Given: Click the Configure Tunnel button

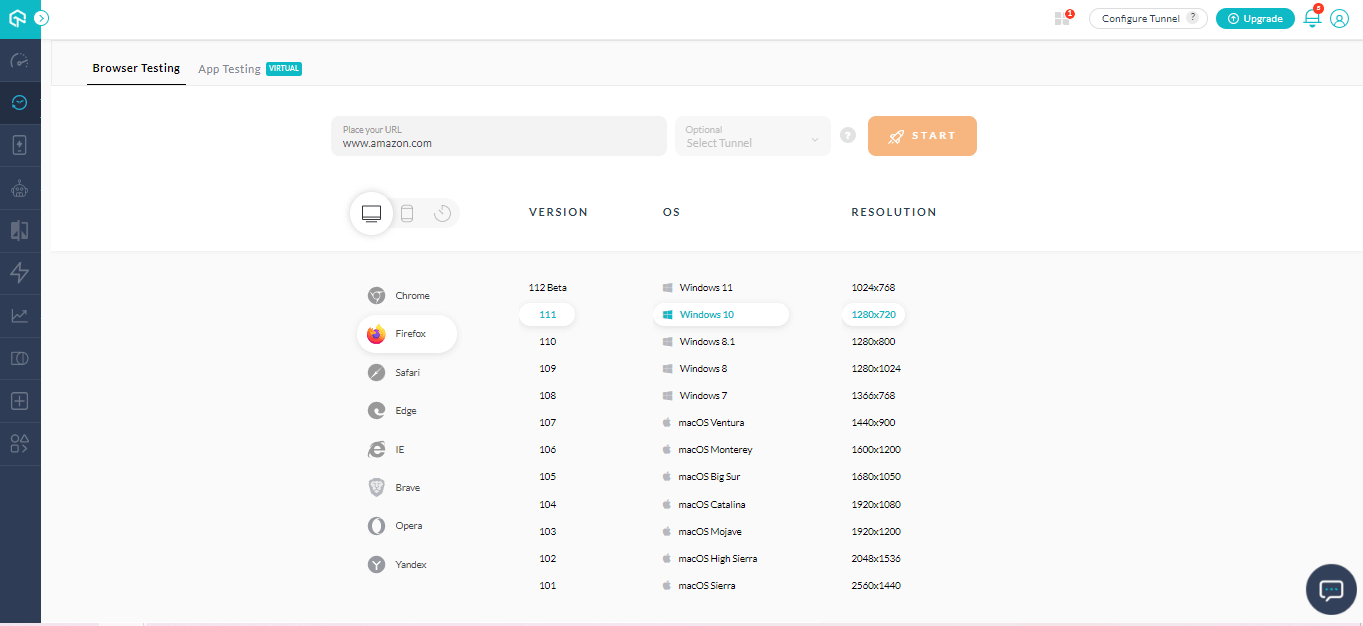Looking at the screenshot, I should (x=1148, y=18).
